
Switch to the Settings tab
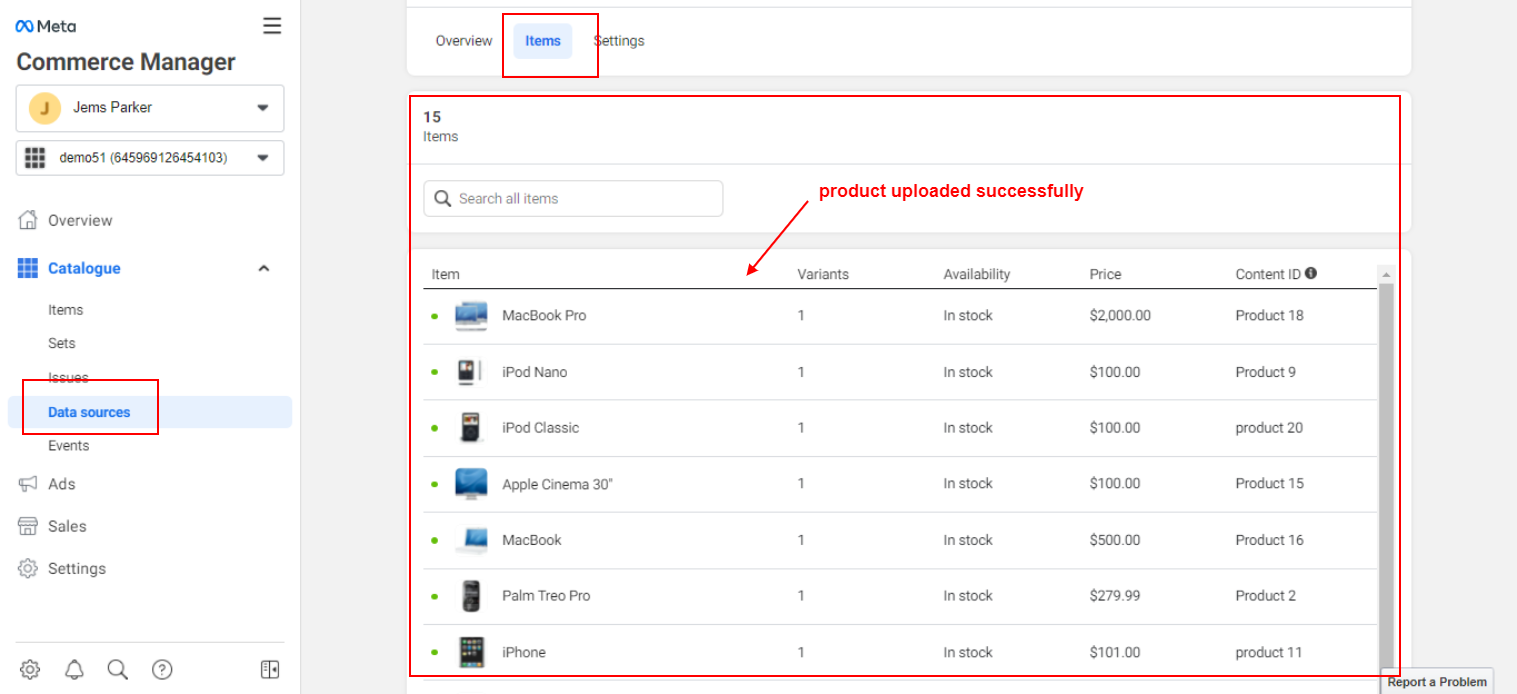click(x=619, y=41)
